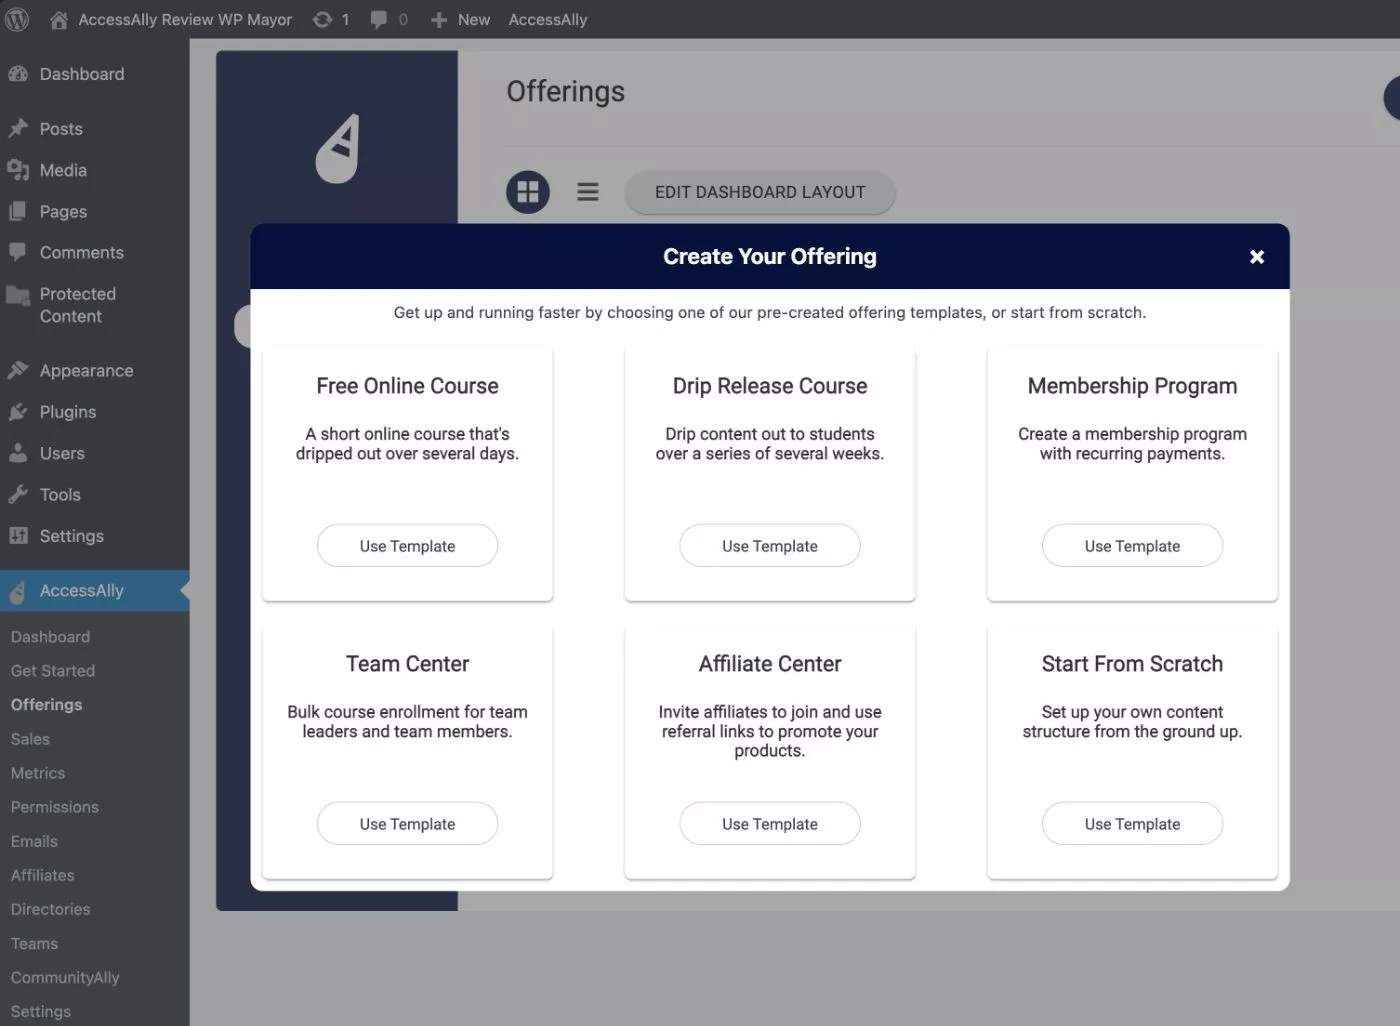
Task: Click the AccessAlly sidebar logo icon
Action: point(18,591)
